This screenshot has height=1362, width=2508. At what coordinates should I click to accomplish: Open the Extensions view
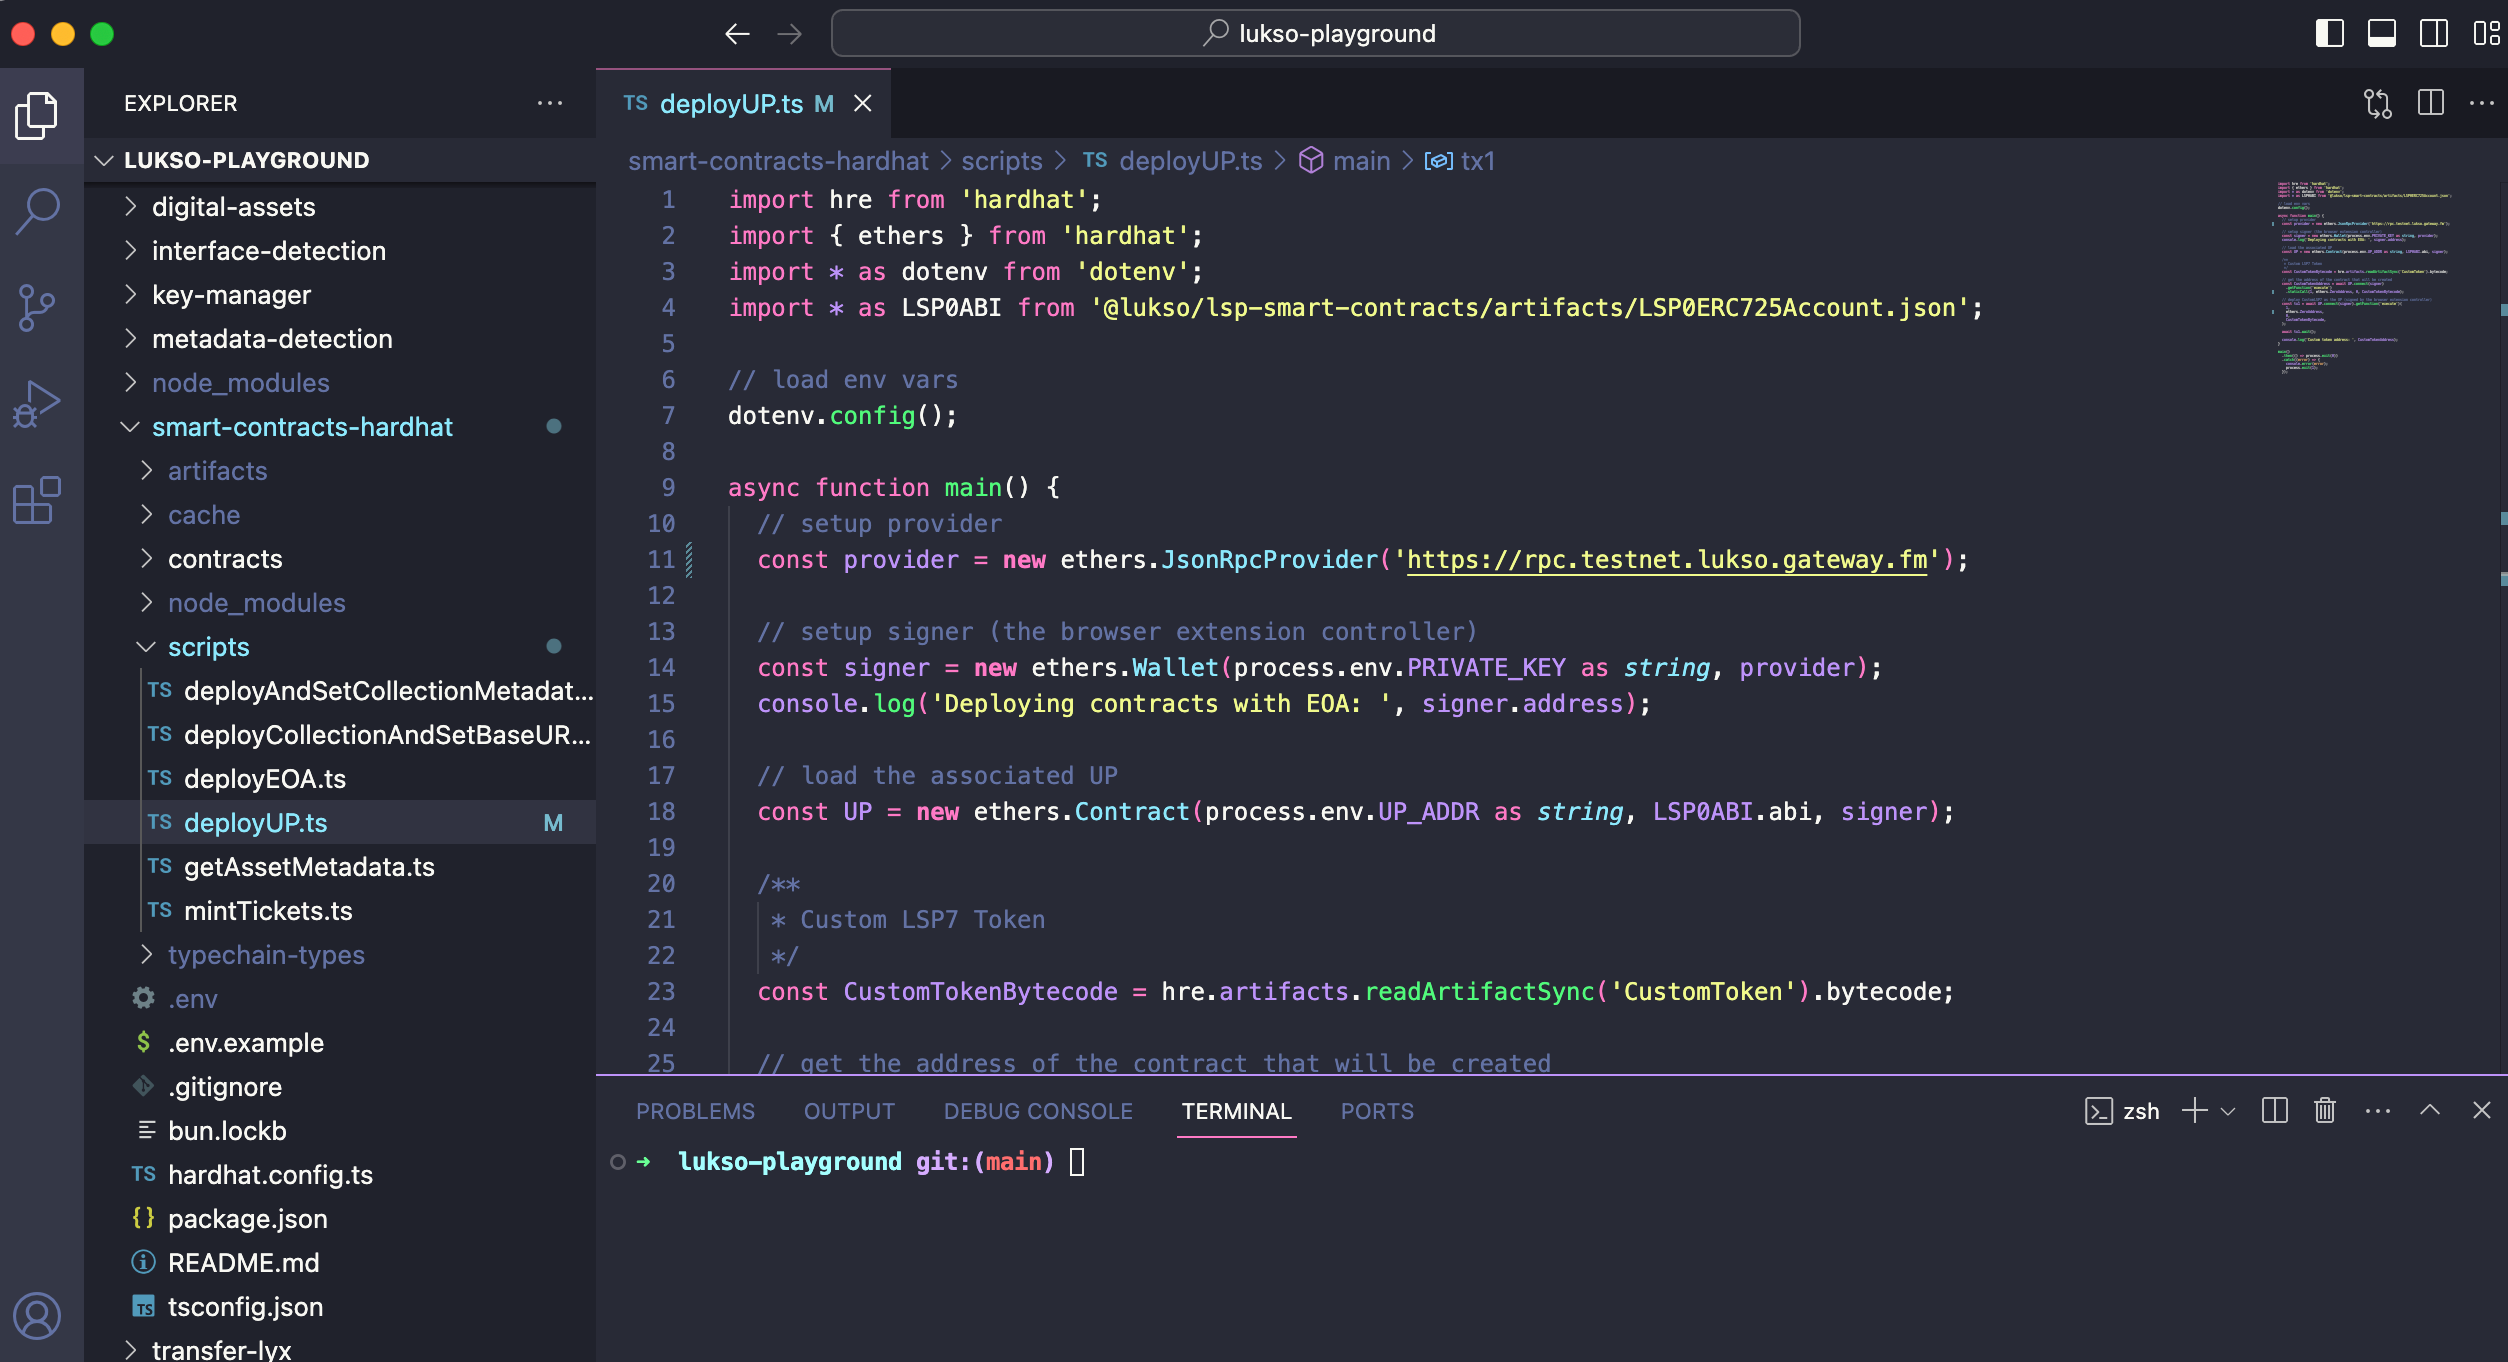coord(38,500)
